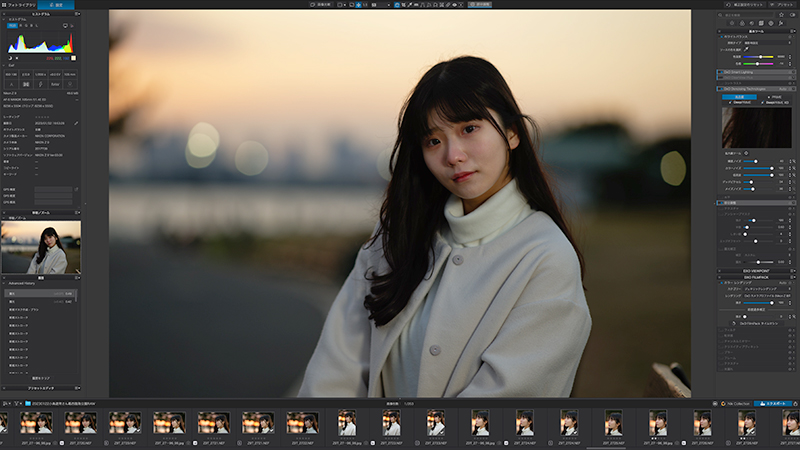Open the 基本ツール palette menu icon
Screen dimensions: 800x450
click(x=793, y=31)
